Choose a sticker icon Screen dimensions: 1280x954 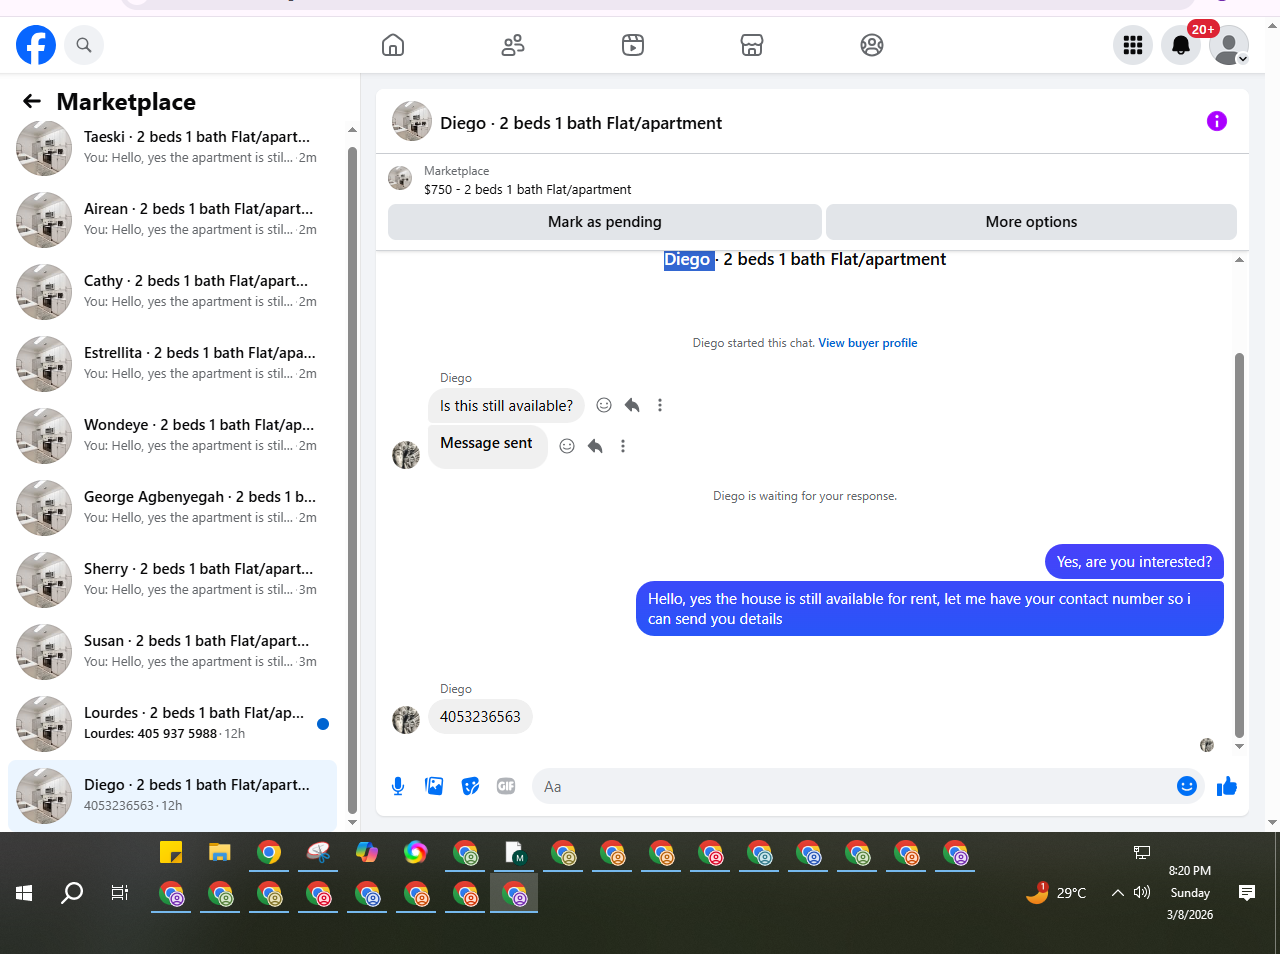[x=470, y=786]
